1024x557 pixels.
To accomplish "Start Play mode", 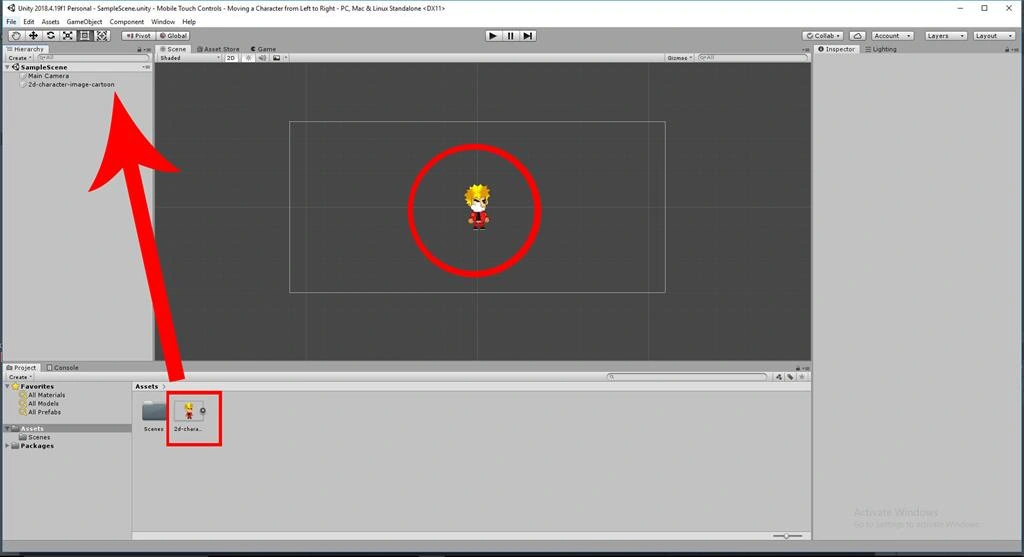I will tap(493, 36).
